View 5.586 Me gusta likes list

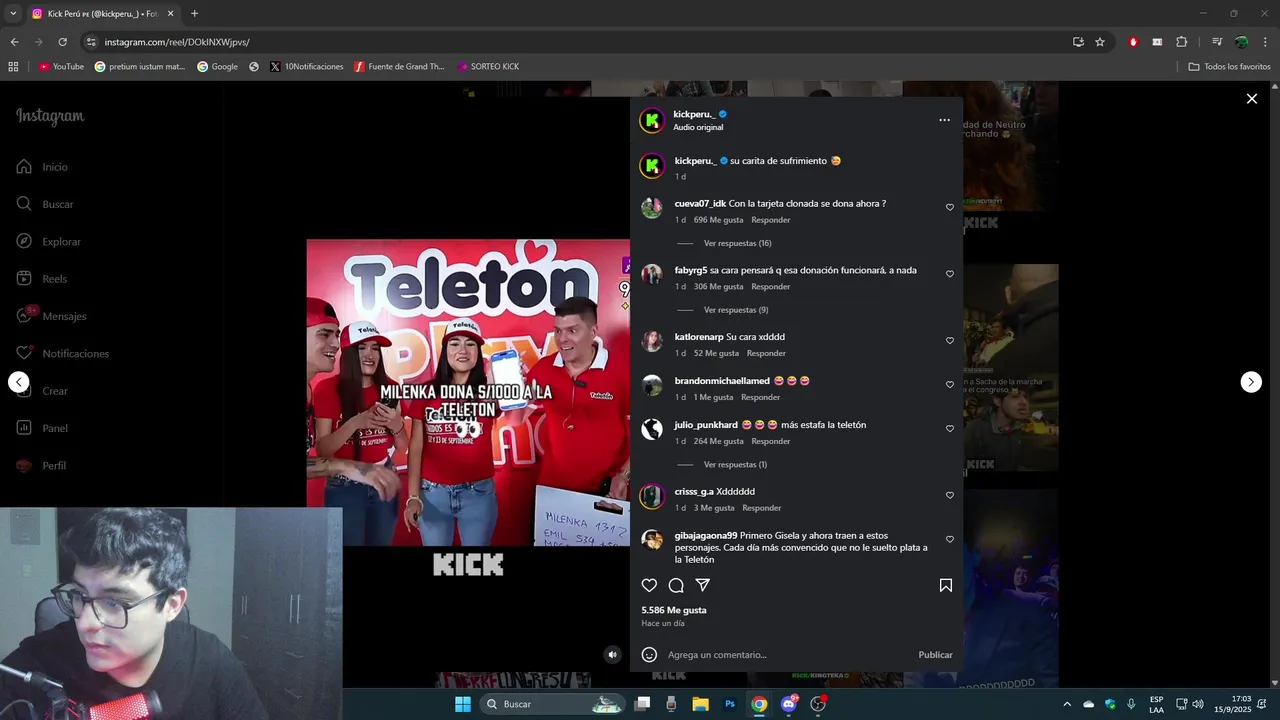tap(674, 610)
